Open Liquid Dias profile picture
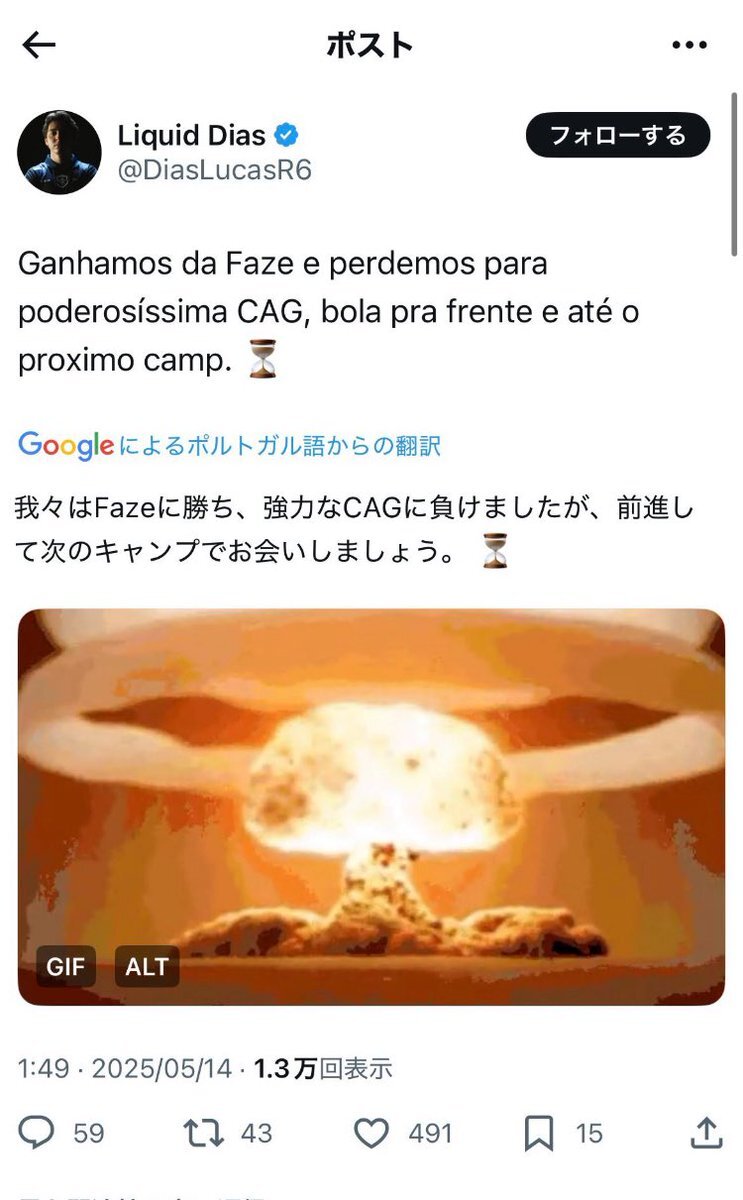743x1200 pixels. click(59, 152)
